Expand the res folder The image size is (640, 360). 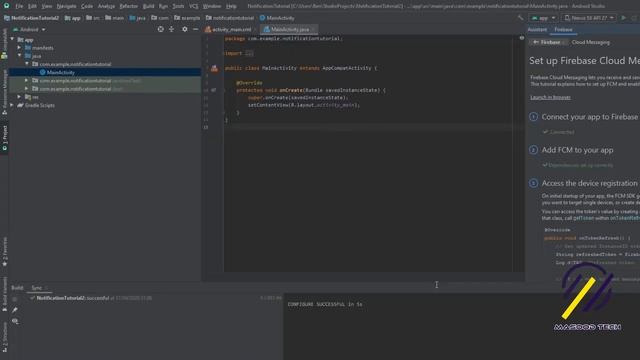(19, 97)
